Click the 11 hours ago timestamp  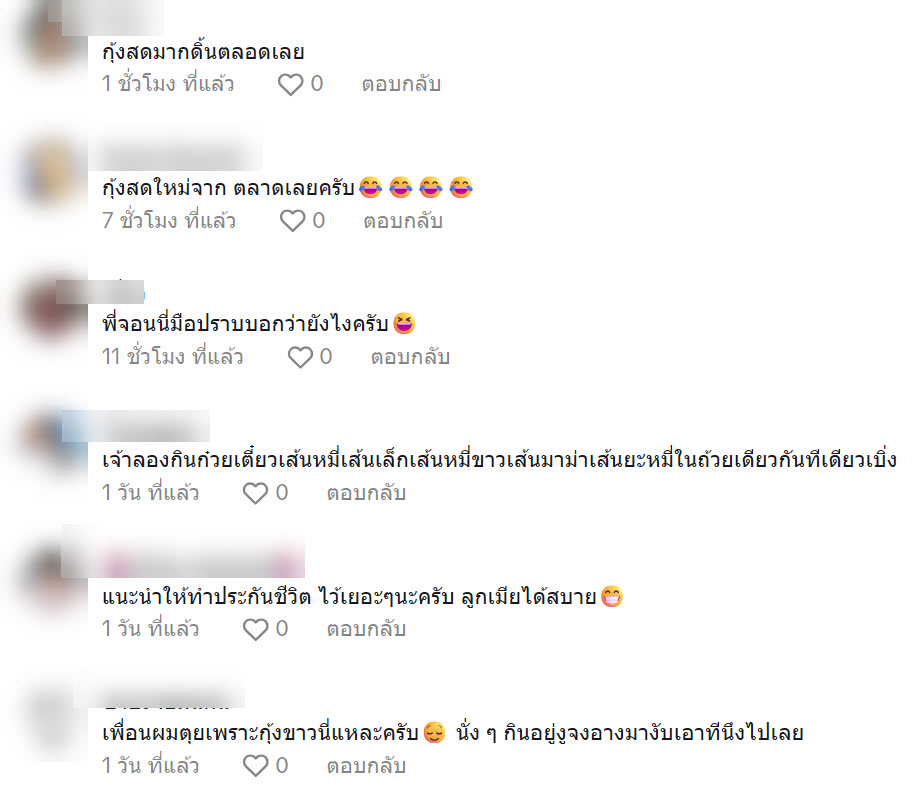click(172, 357)
